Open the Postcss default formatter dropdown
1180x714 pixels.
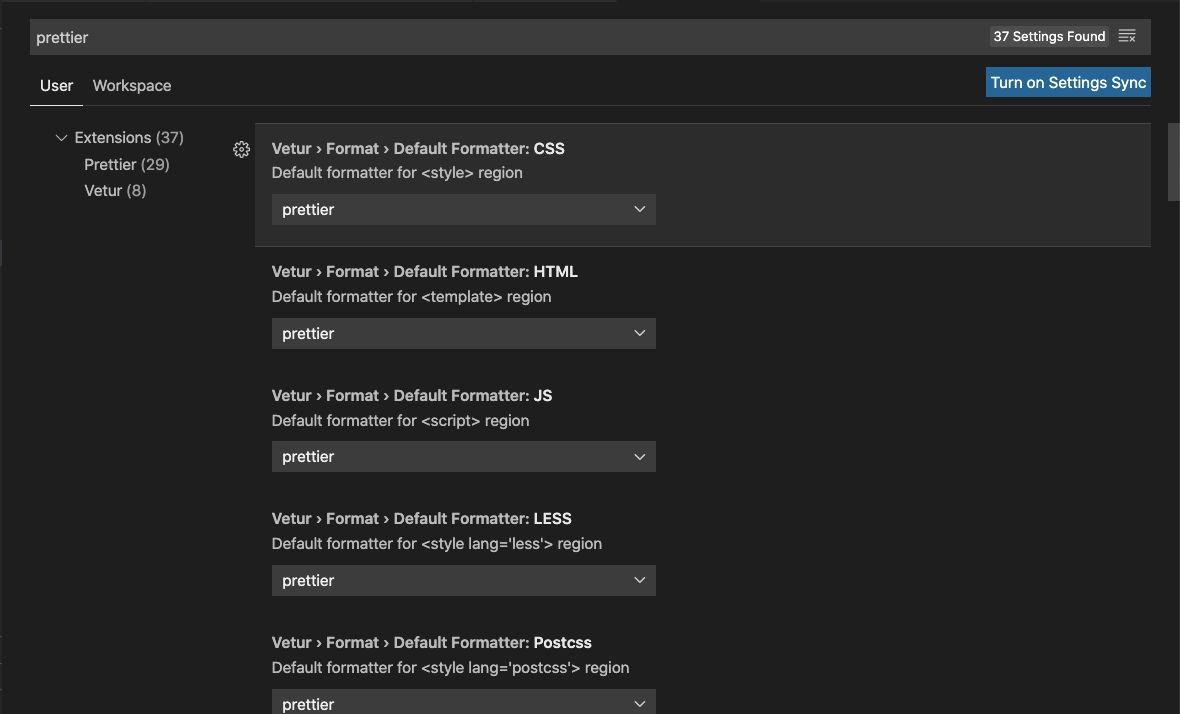(464, 702)
